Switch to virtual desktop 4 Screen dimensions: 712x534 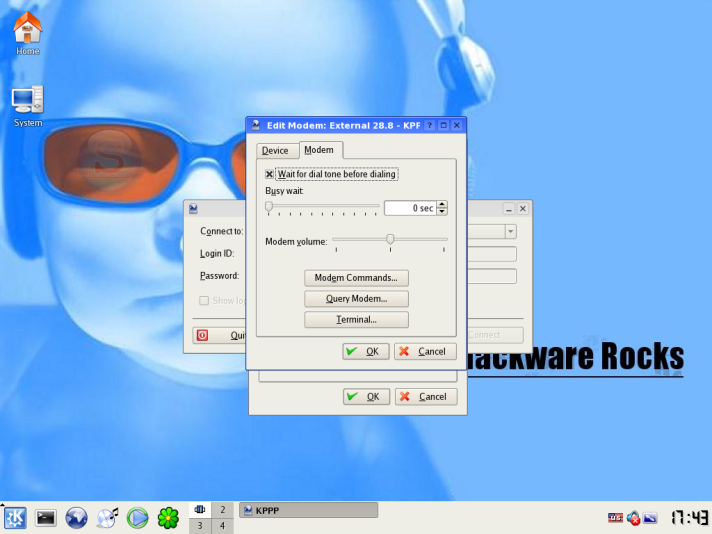(x=222, y=526)
